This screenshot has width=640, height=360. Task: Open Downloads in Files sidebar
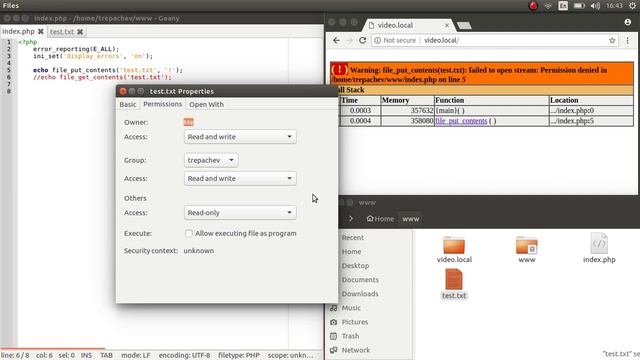point(360,294)
